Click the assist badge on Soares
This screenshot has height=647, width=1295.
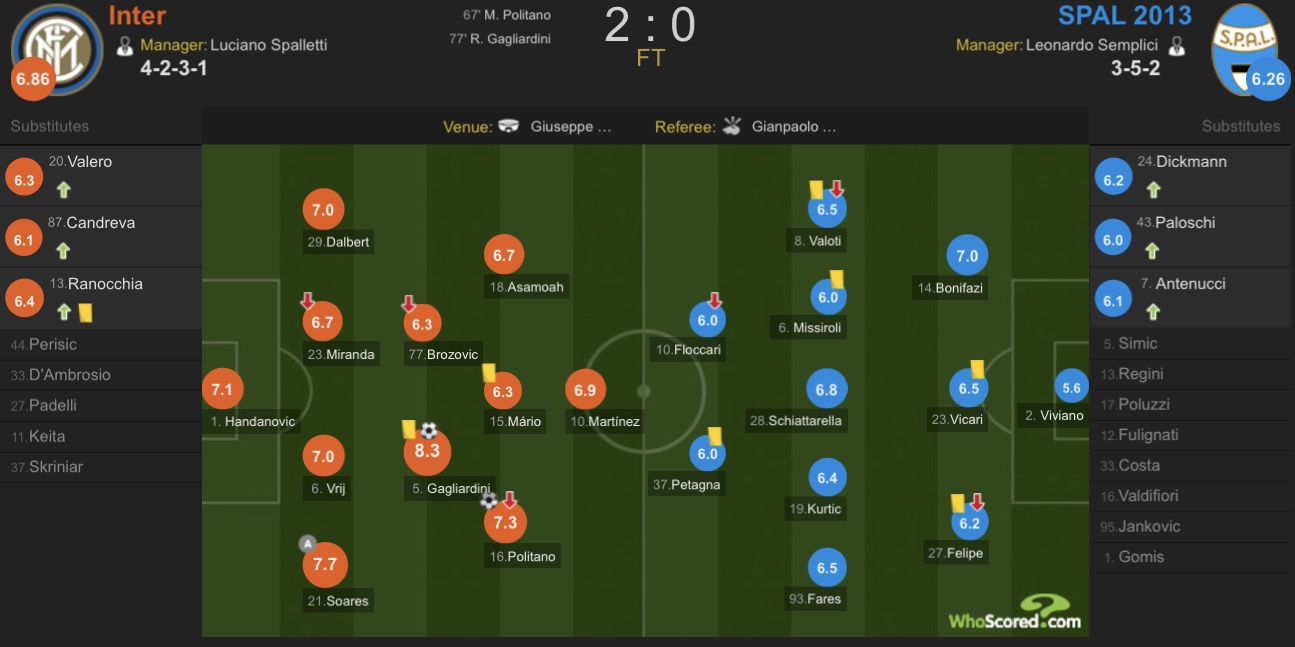pyautogui.click(x=308, y=544)
